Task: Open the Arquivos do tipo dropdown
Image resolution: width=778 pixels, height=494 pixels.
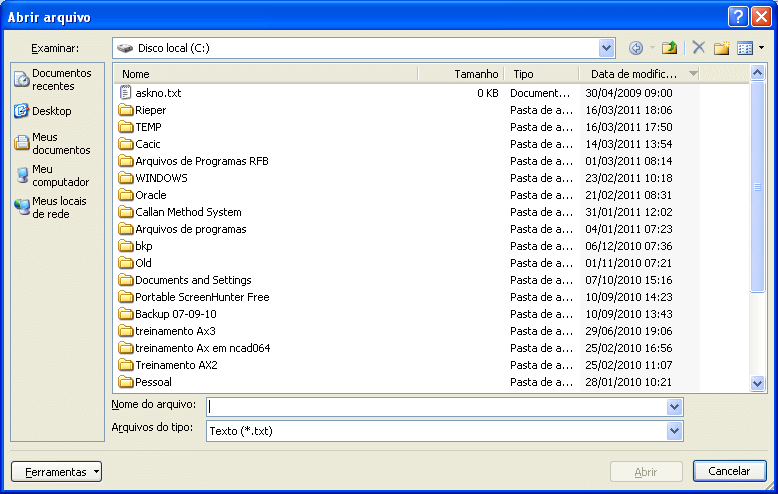Action: [x=675, y=431]
